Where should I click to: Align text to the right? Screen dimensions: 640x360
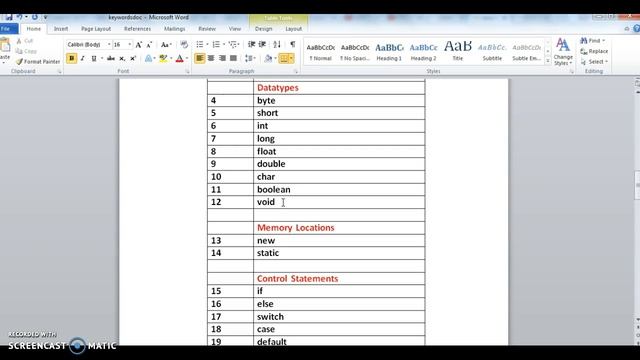(222, 58)
